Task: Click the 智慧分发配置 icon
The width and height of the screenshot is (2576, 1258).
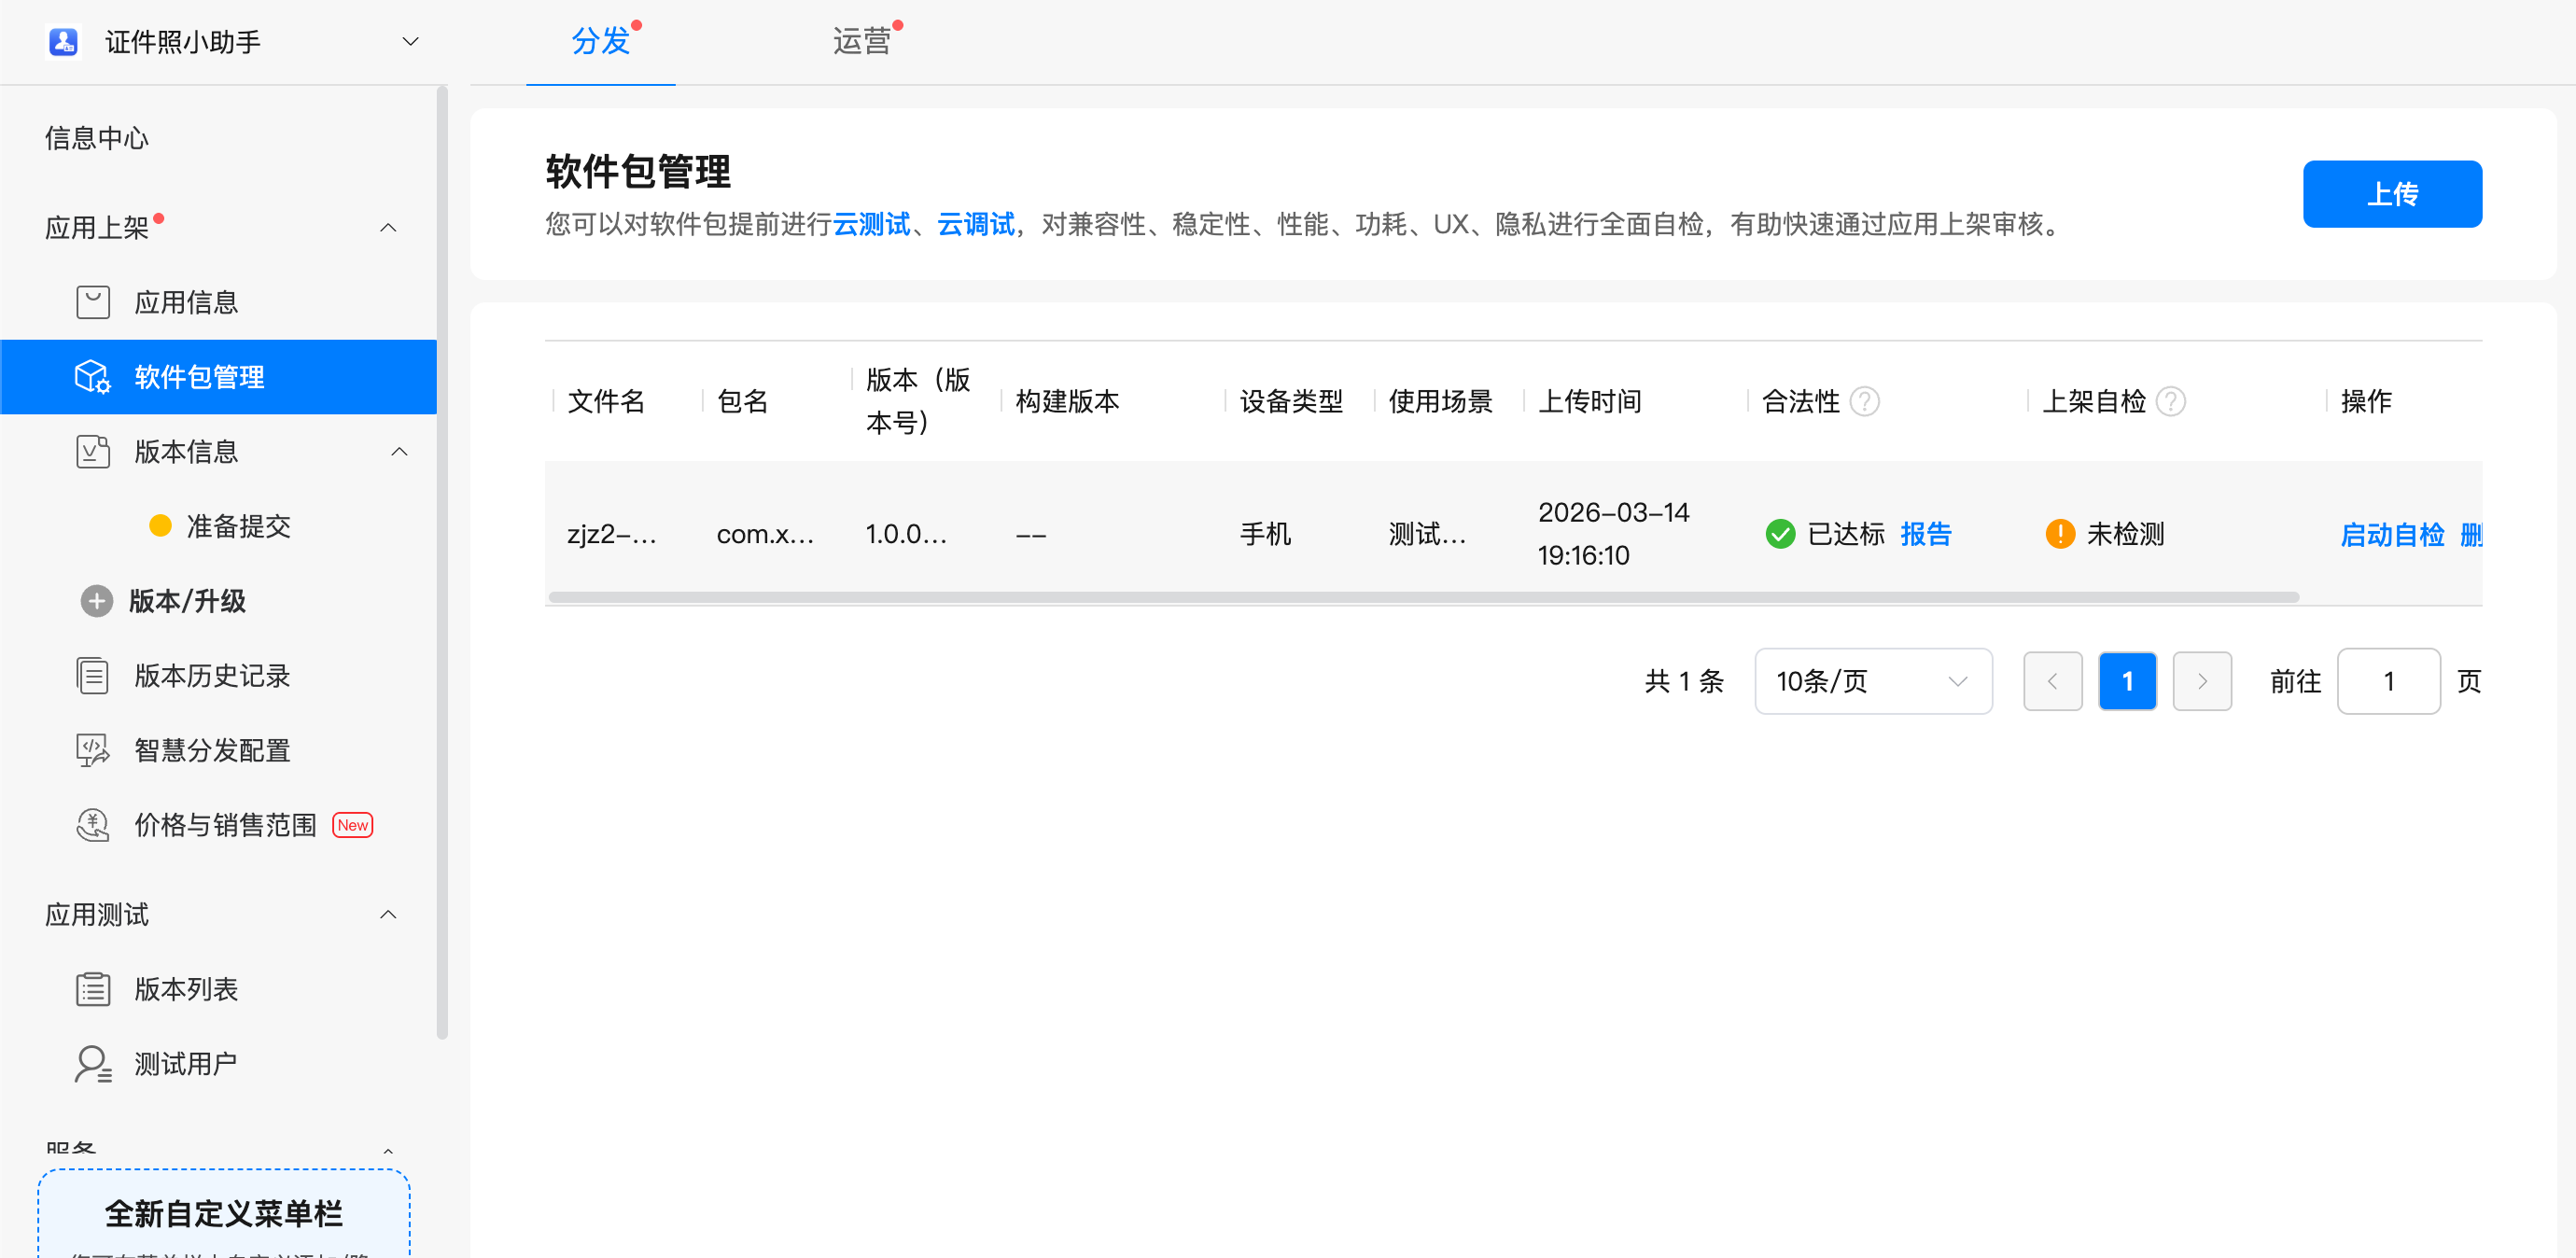Action: tap(93, 750)
